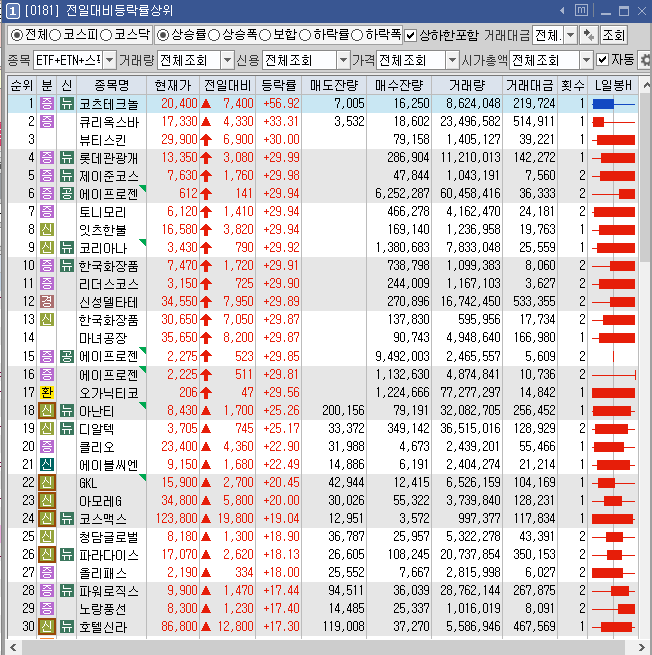652x655 pixels.
Task: Select the 상승폭 radio button
Action: pyautogui.click(x=214, y=35)
